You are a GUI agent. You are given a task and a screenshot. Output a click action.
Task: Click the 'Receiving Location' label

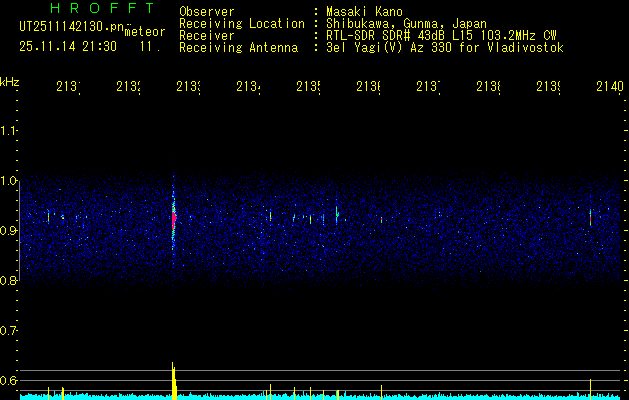242,24
